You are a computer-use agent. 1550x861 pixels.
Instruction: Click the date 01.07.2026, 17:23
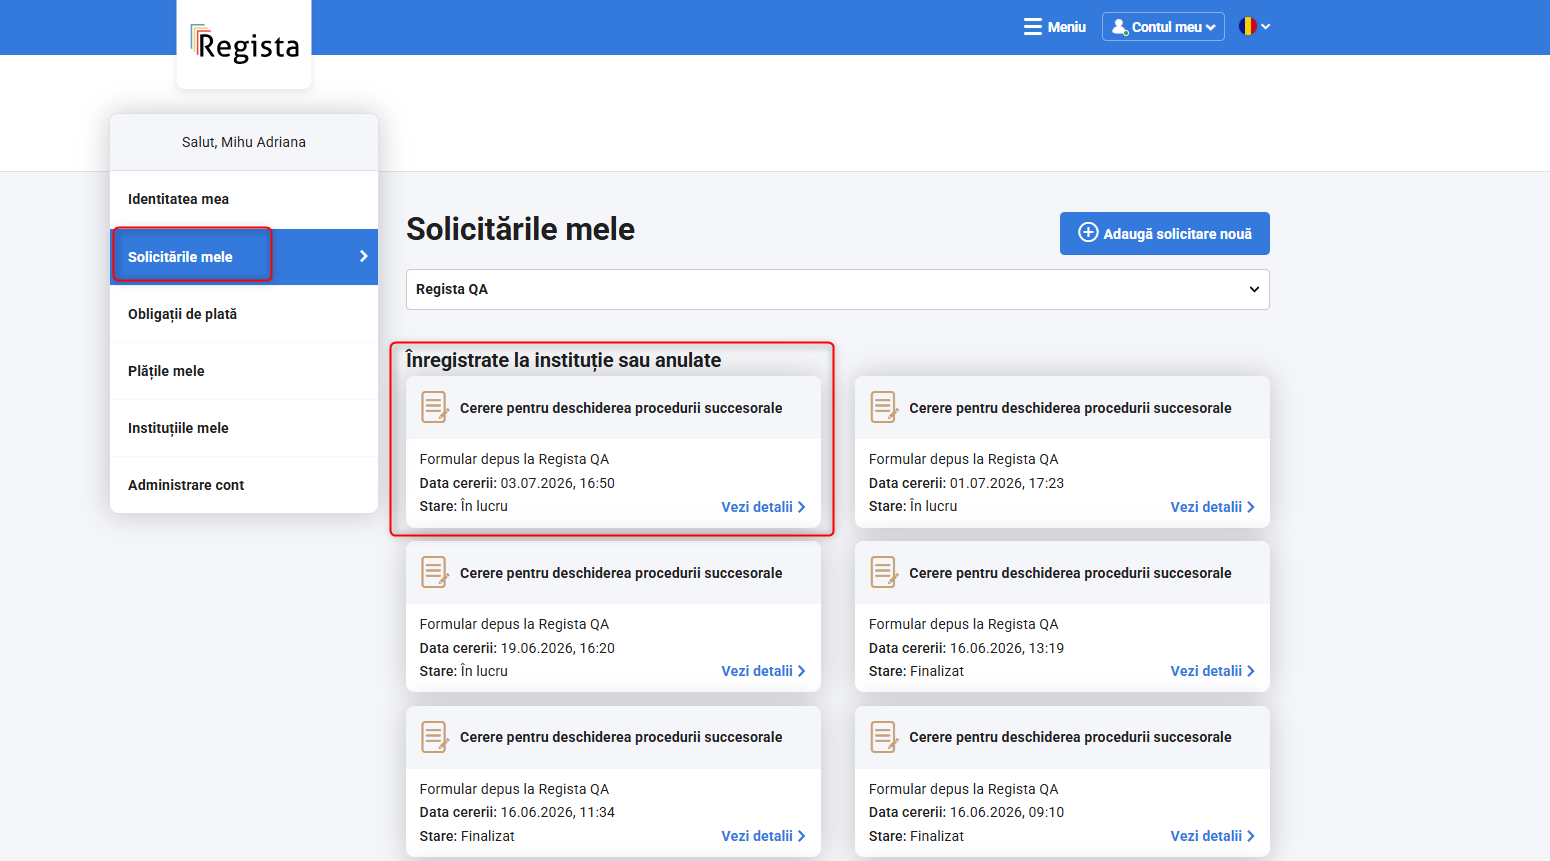coord(1007,483)
